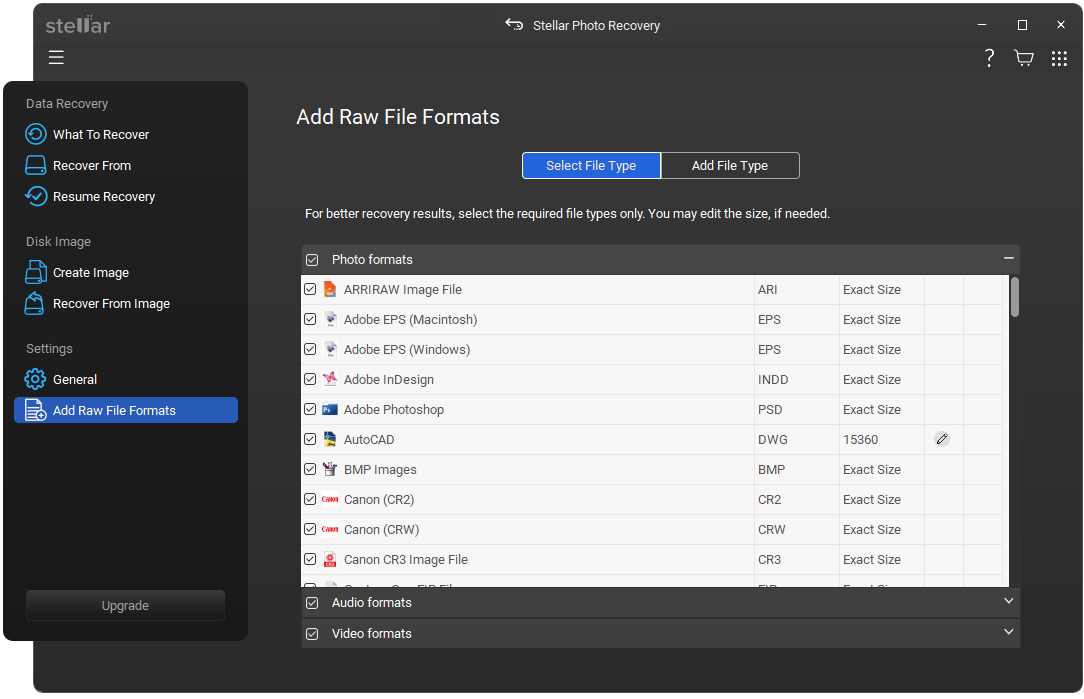This screenshot has height=699, width=1084.
Task: Click the Adobe EPS (Macintosh) file icon
Action: point(330,319)
